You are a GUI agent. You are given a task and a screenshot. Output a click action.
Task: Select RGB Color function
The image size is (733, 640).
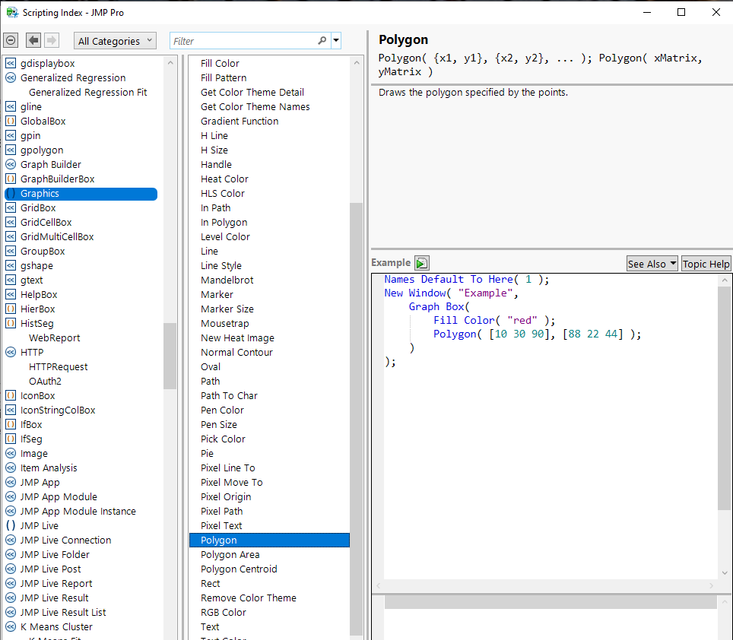pyautogui.click(x=223, y=612)
